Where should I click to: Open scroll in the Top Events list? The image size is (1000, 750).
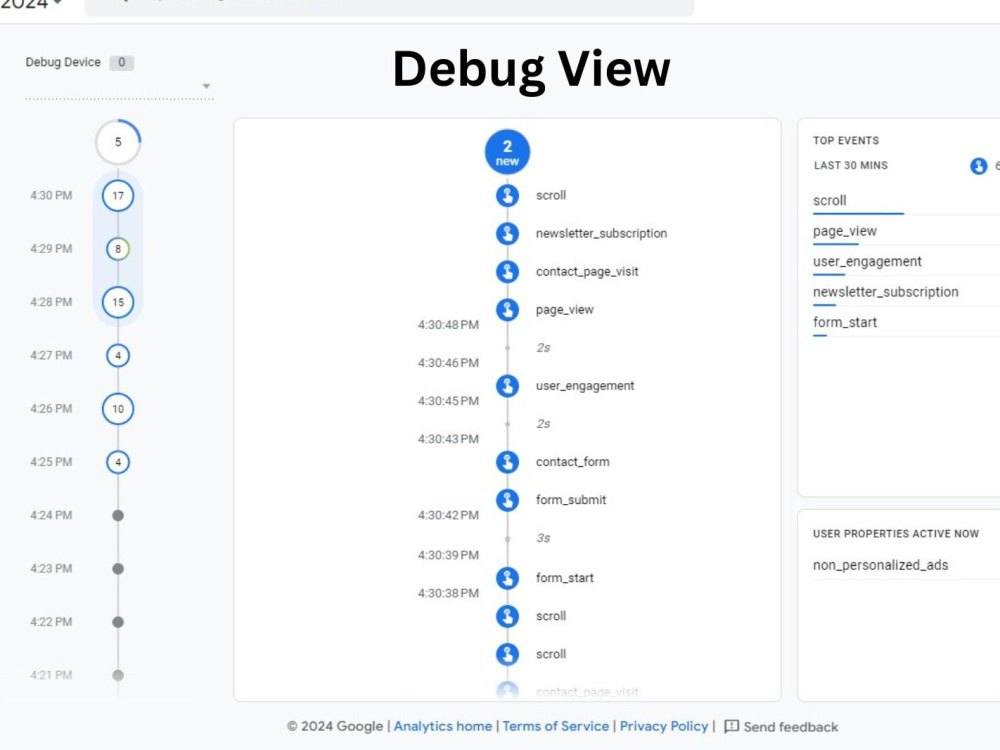pyautogui.click(x=830, y=201)
